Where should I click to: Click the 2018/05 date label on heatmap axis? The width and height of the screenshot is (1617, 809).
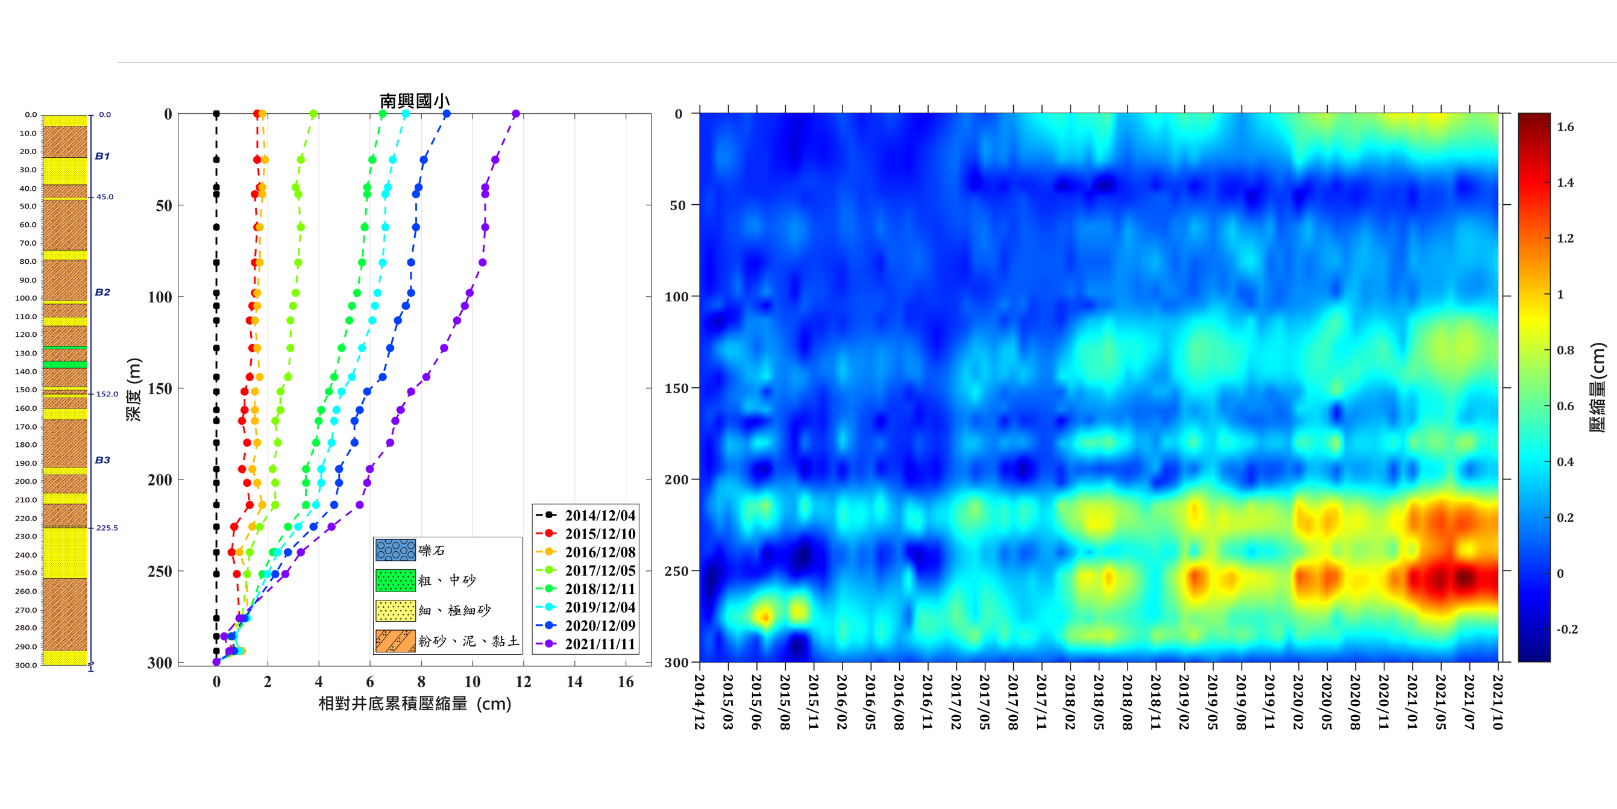tap(1099, 701)
